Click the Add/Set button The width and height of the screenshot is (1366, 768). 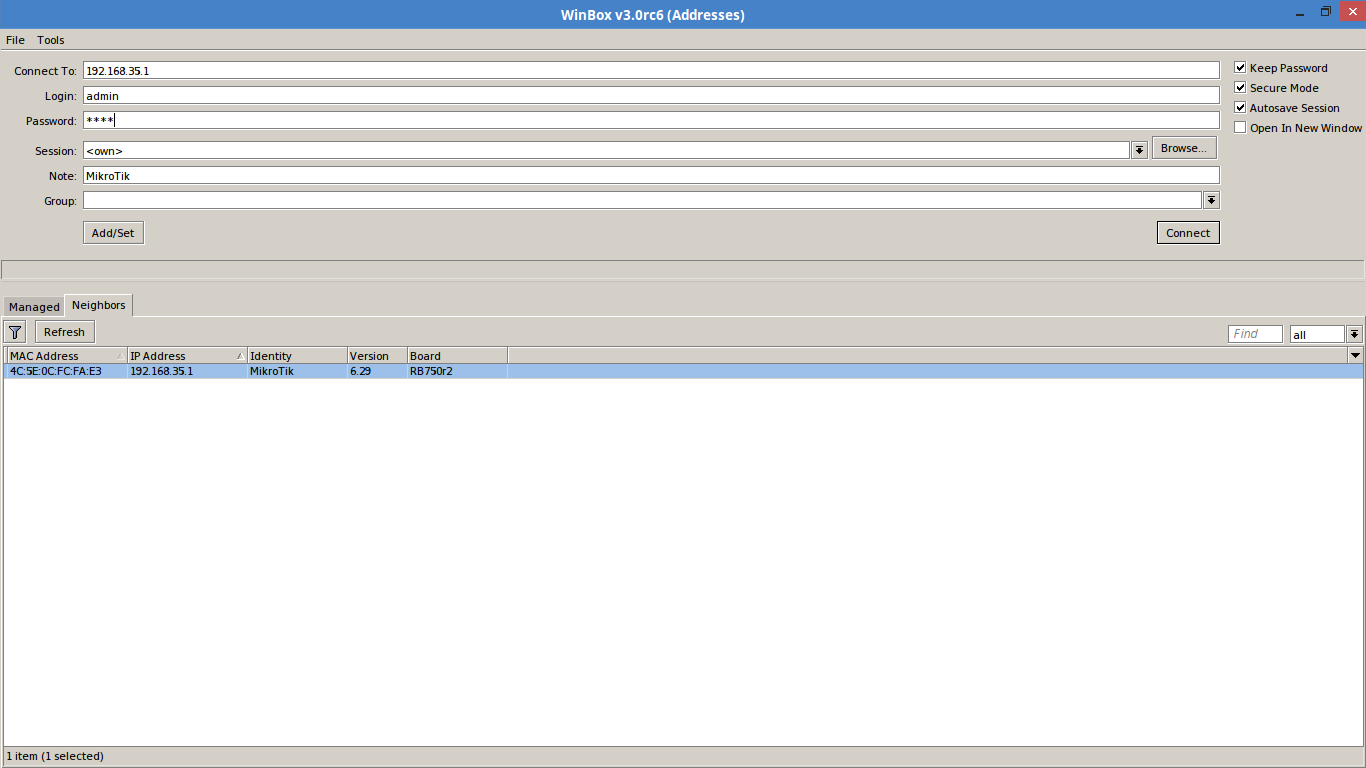113,233
